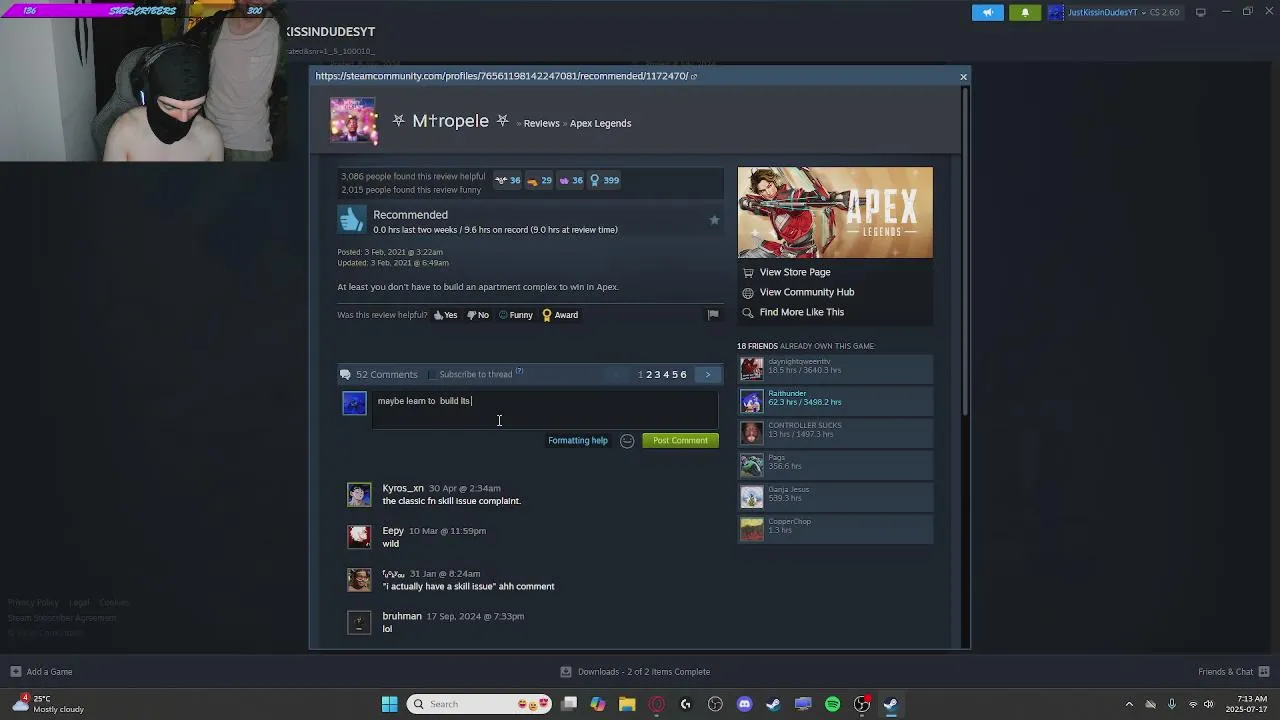Click the Copilot taskbar icon
1280x720 pixels.
(598, 704)
